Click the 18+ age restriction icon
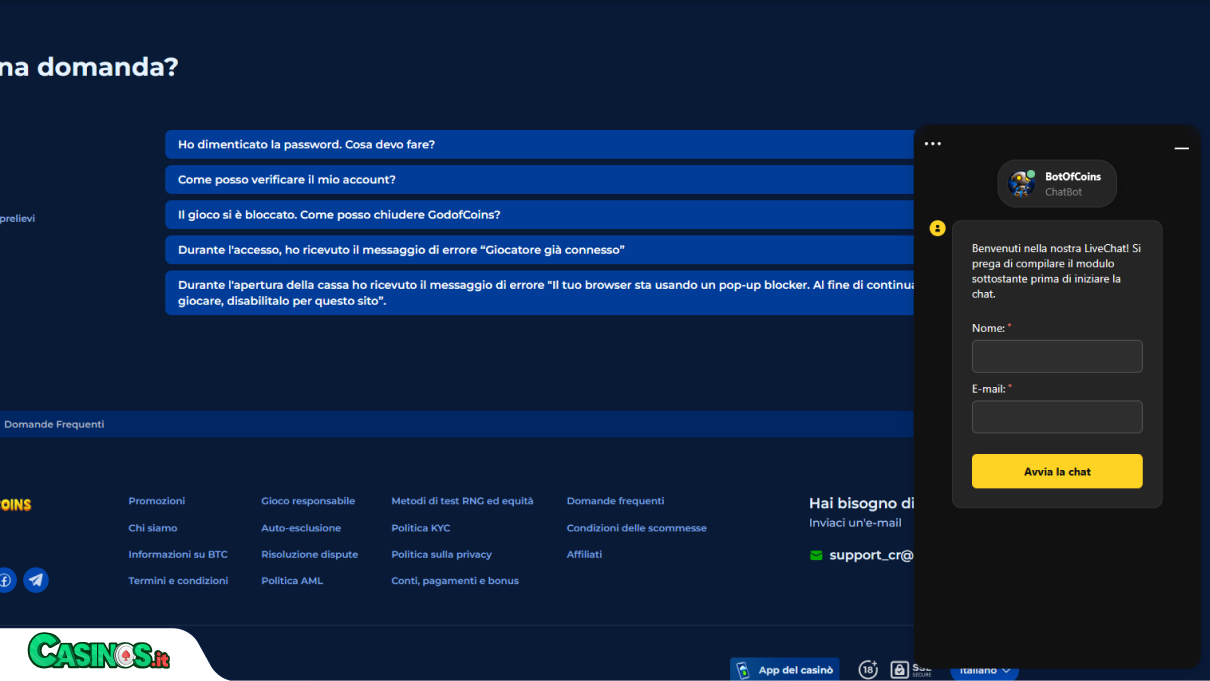 tap(868, 669)
